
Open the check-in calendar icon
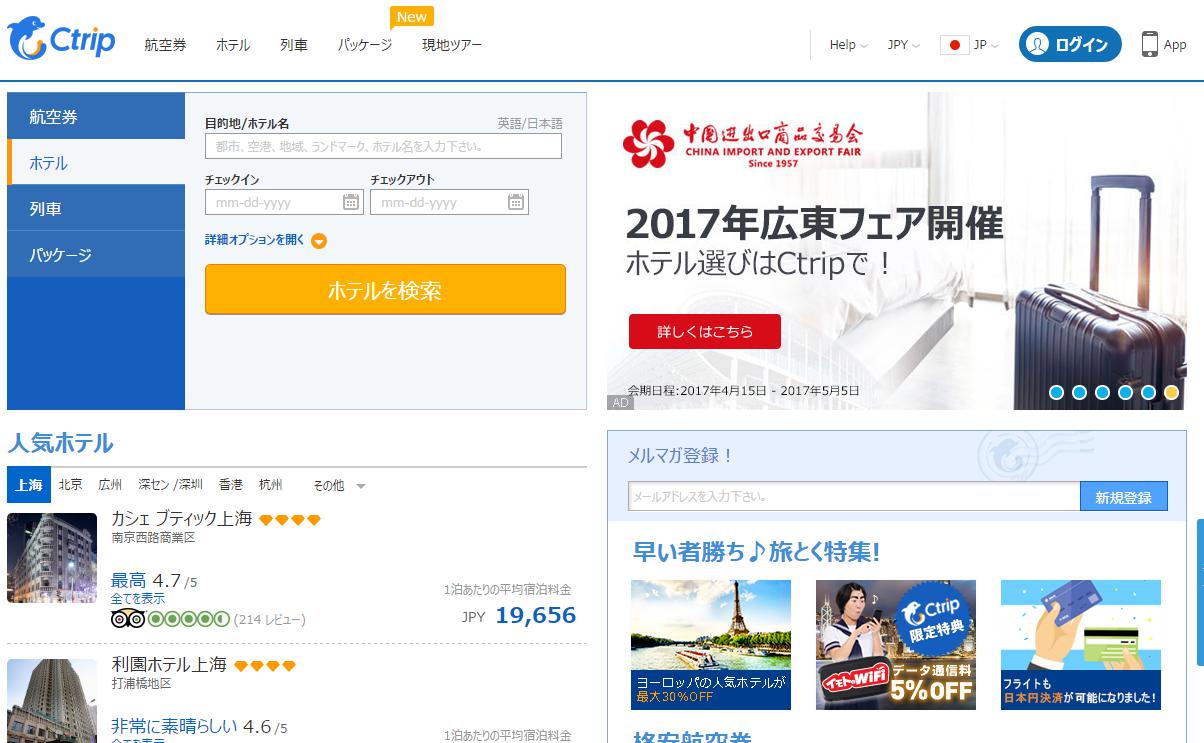tap(351, 202)
